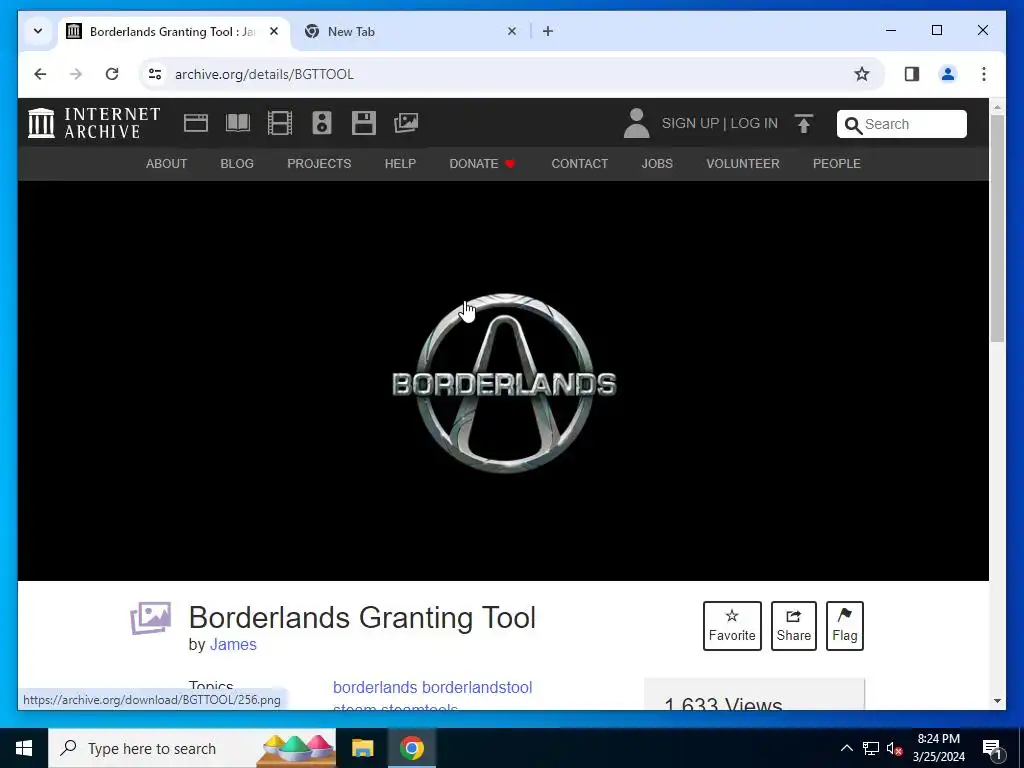This screenshot has height=768, width=1024.
Task: Click the browser Back arrow
Action: pyautogui.click(x=40, y=74)
